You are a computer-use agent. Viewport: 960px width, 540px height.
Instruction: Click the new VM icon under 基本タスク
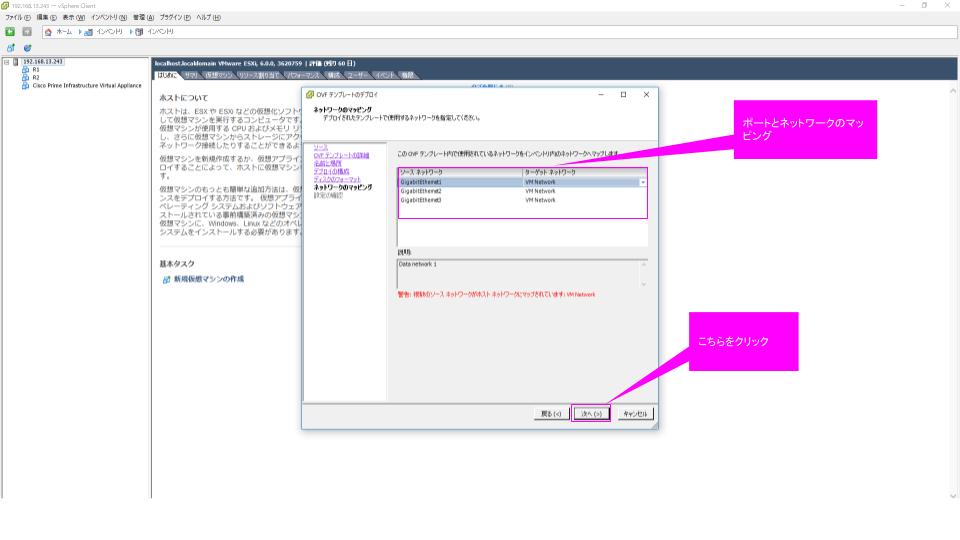(x=166, y=279)
